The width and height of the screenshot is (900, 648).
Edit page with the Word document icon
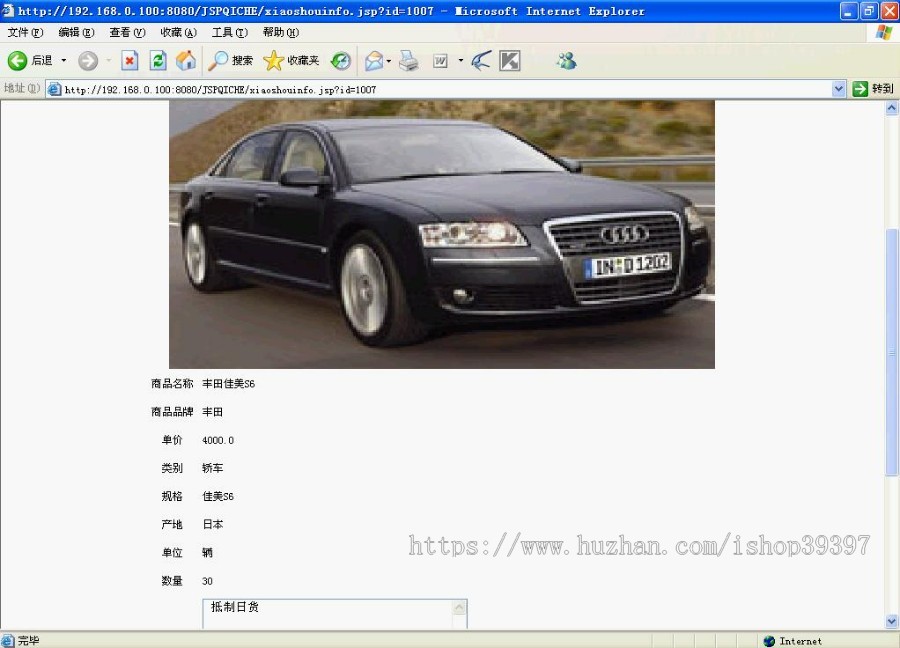pyautogui.click(x=440, y=60)
